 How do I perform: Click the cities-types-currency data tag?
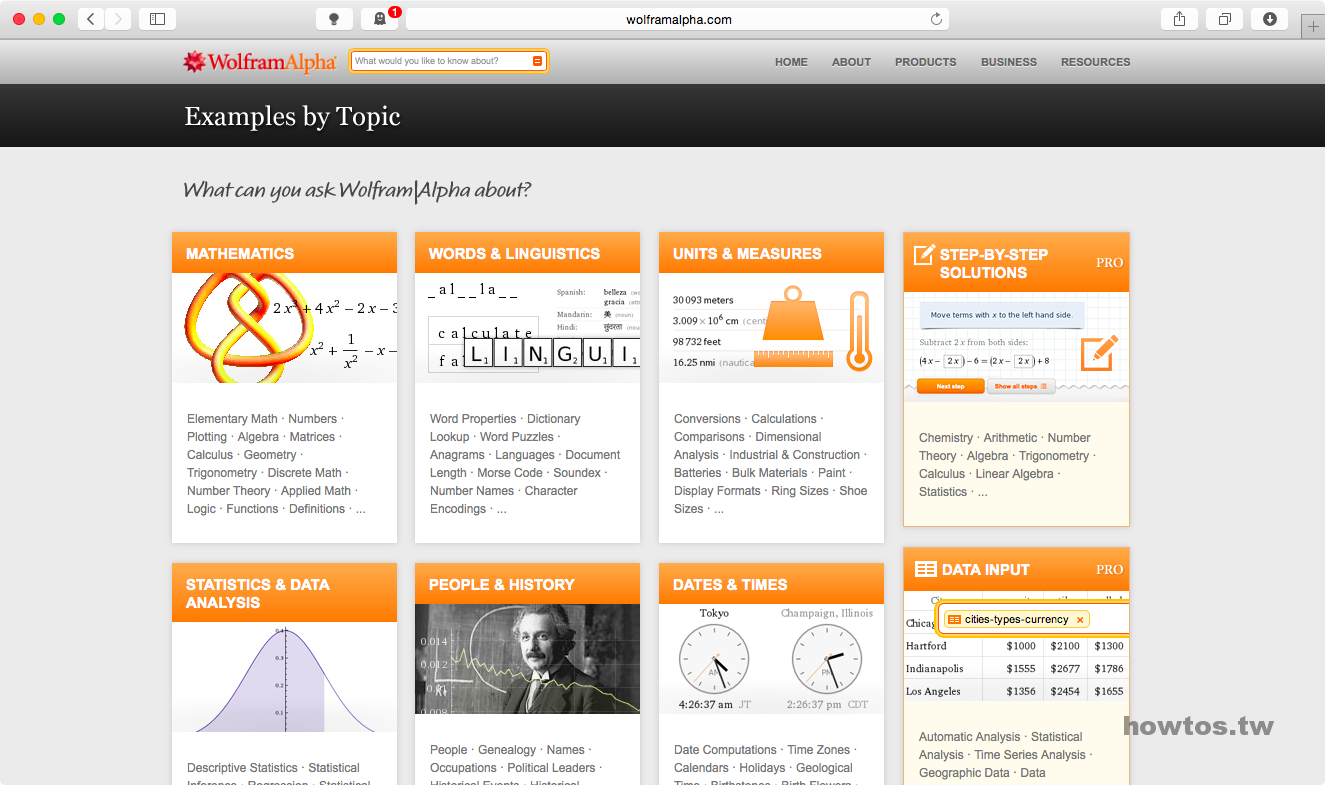1016,620
